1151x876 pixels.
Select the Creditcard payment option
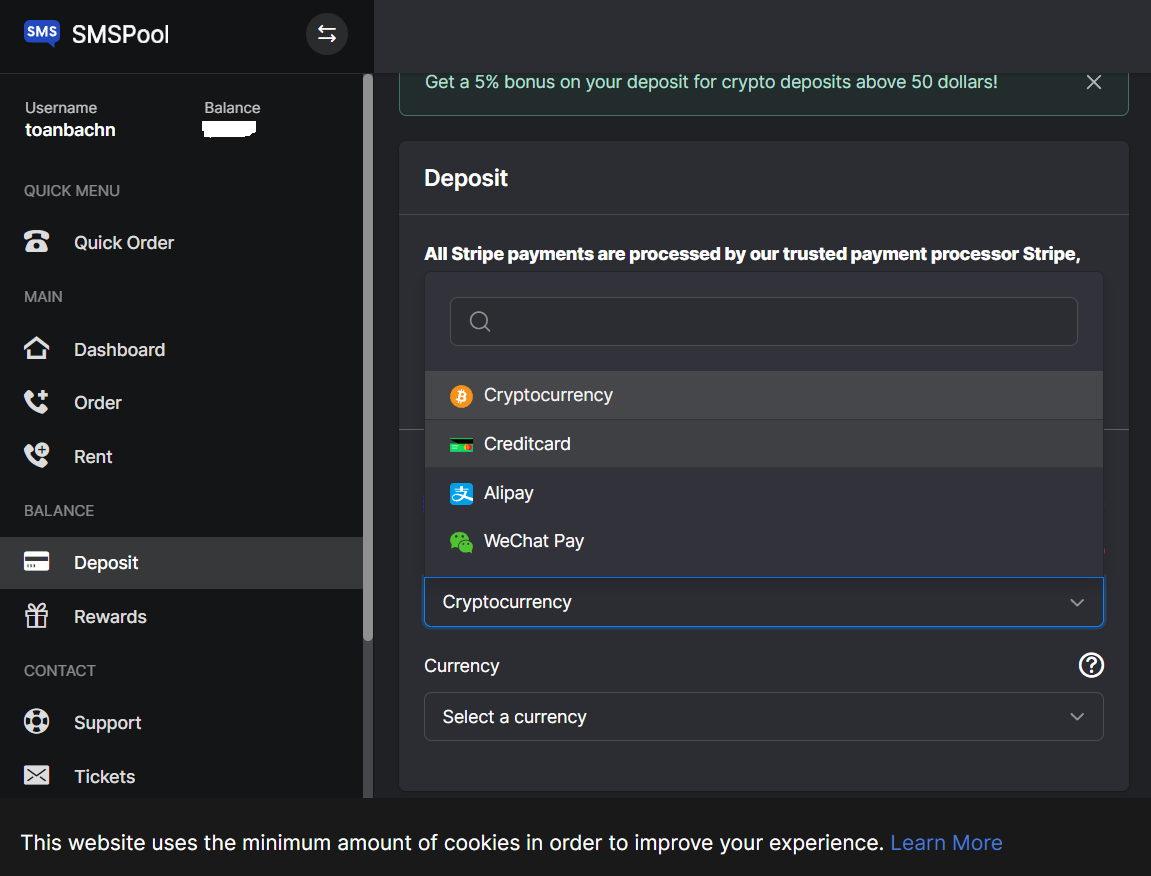point(527,444)
